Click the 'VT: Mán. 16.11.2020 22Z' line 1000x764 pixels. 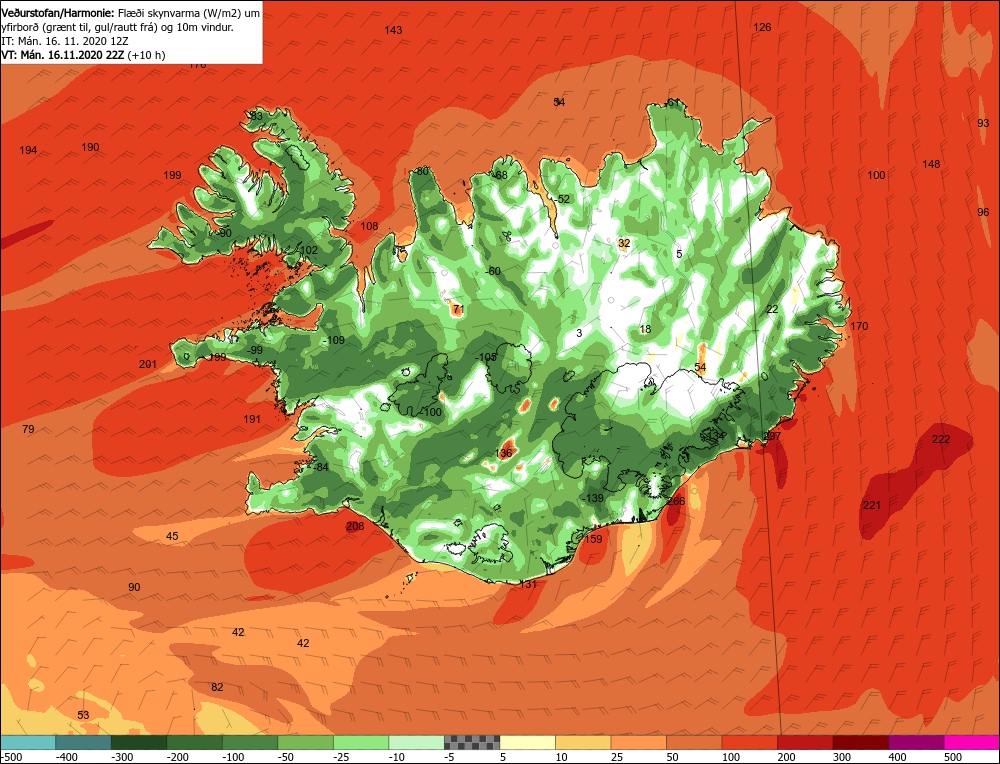pos(62,55)
